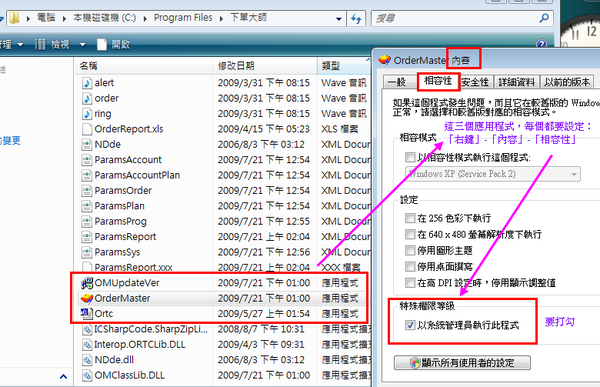This screenshot has width=600, height=387.
Task: Sort by the 名稱 name column header
Action: (x=143, y=66)
